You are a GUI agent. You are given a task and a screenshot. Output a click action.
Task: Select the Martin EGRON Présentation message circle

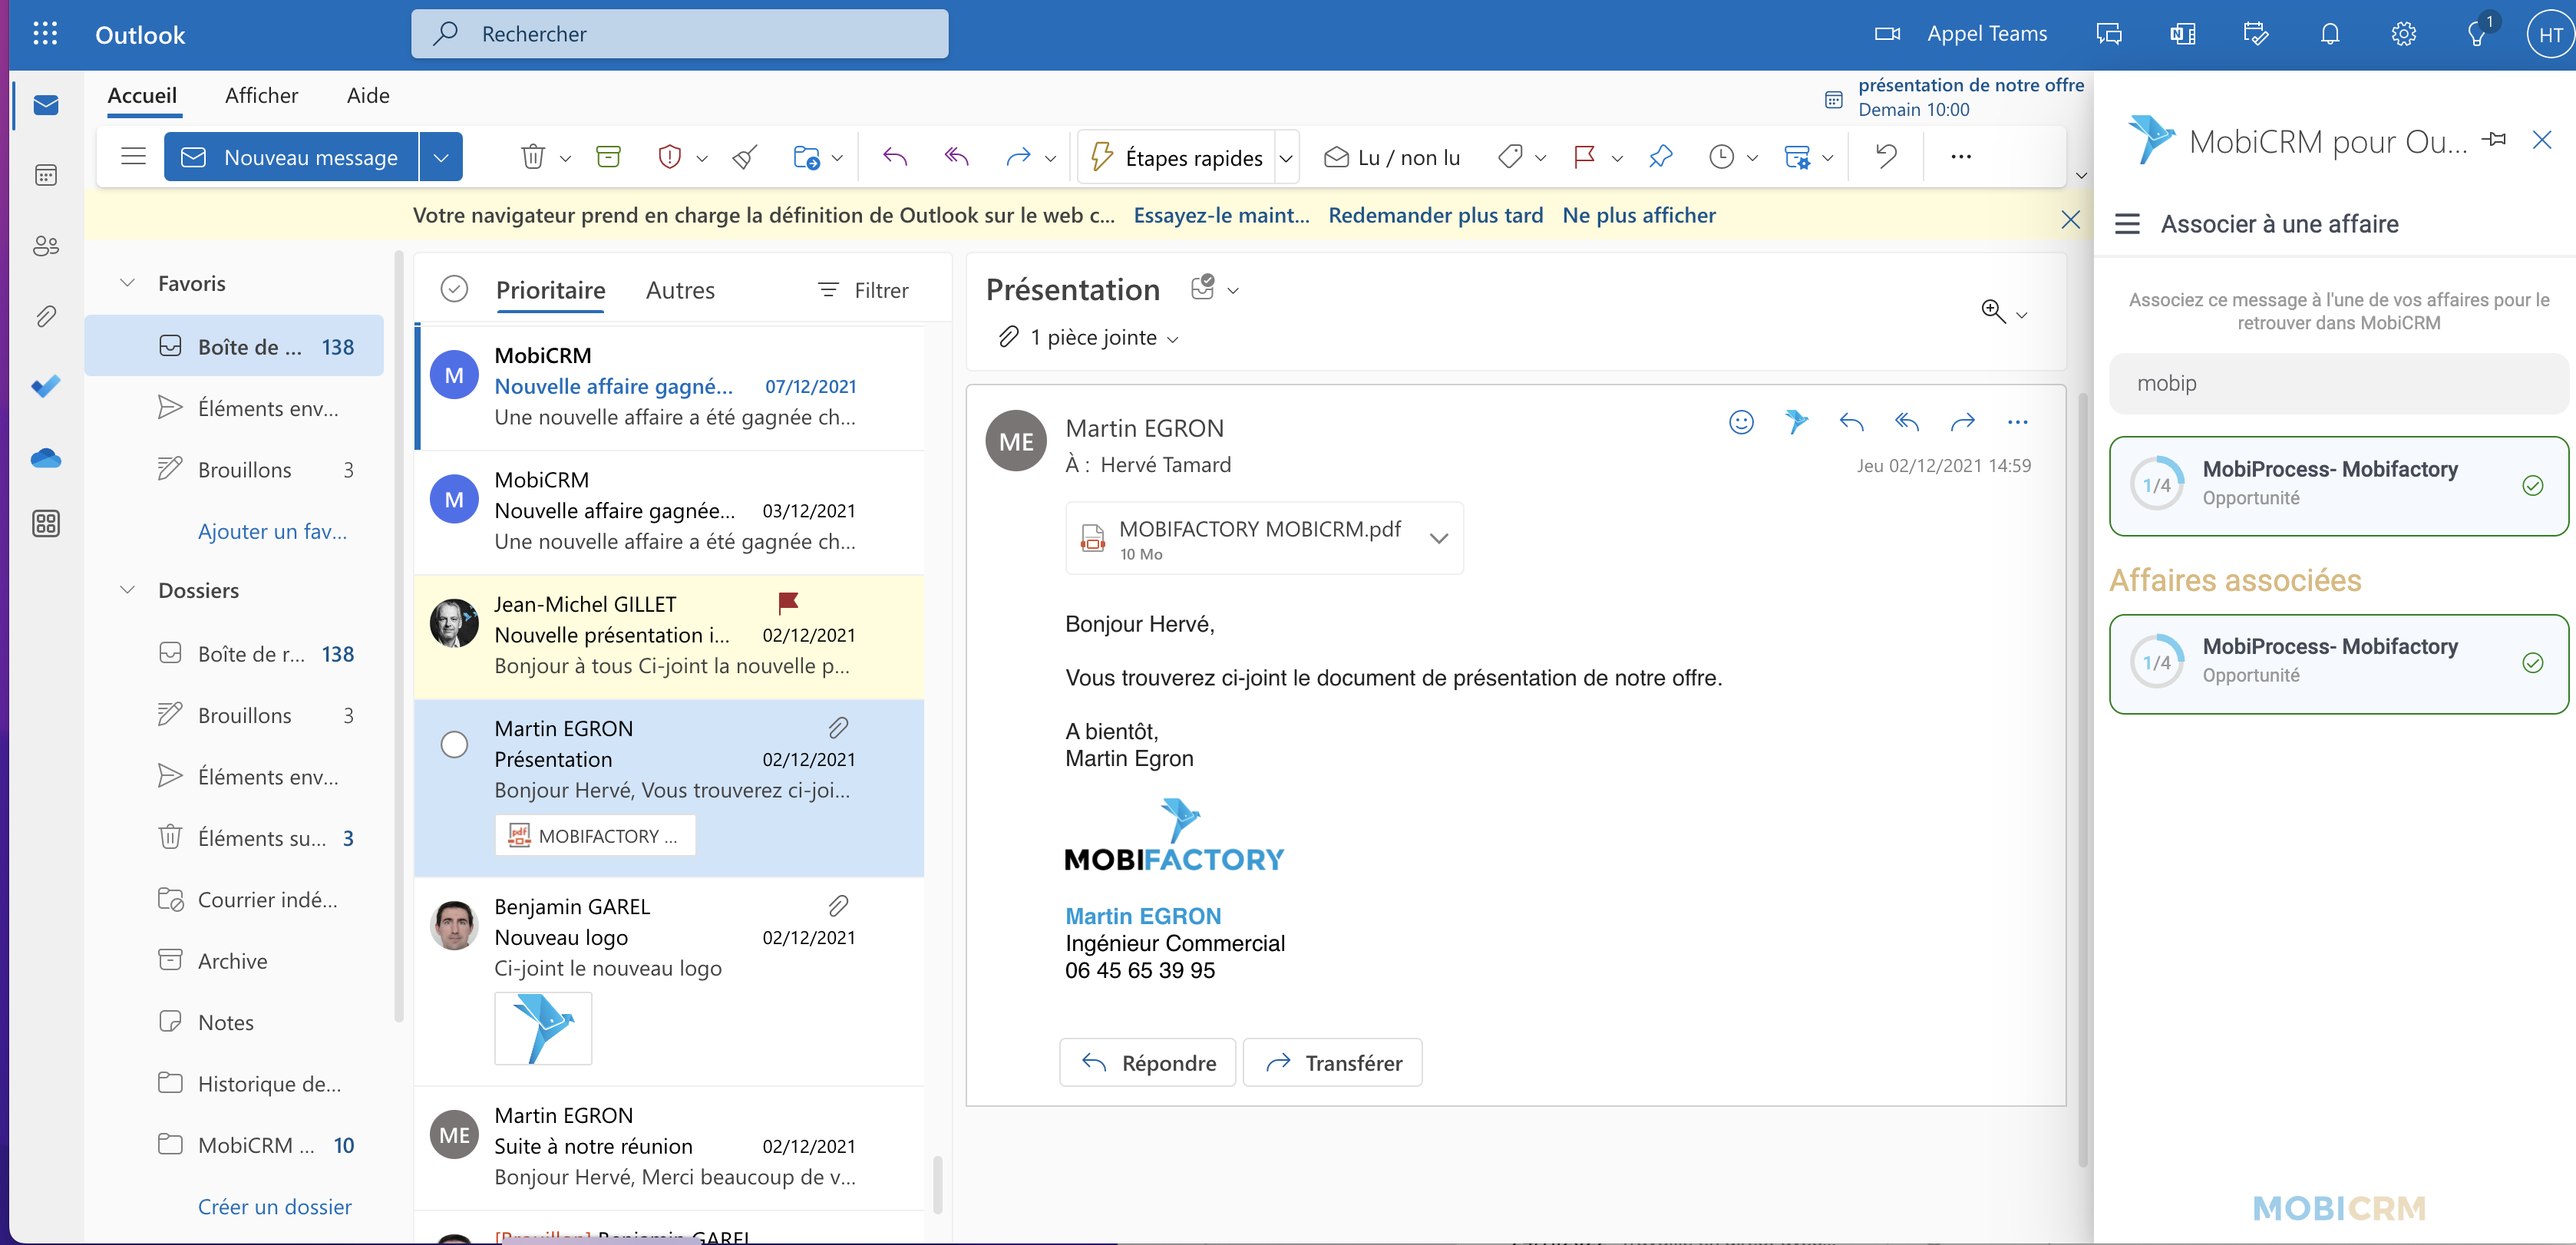(454, 745)
